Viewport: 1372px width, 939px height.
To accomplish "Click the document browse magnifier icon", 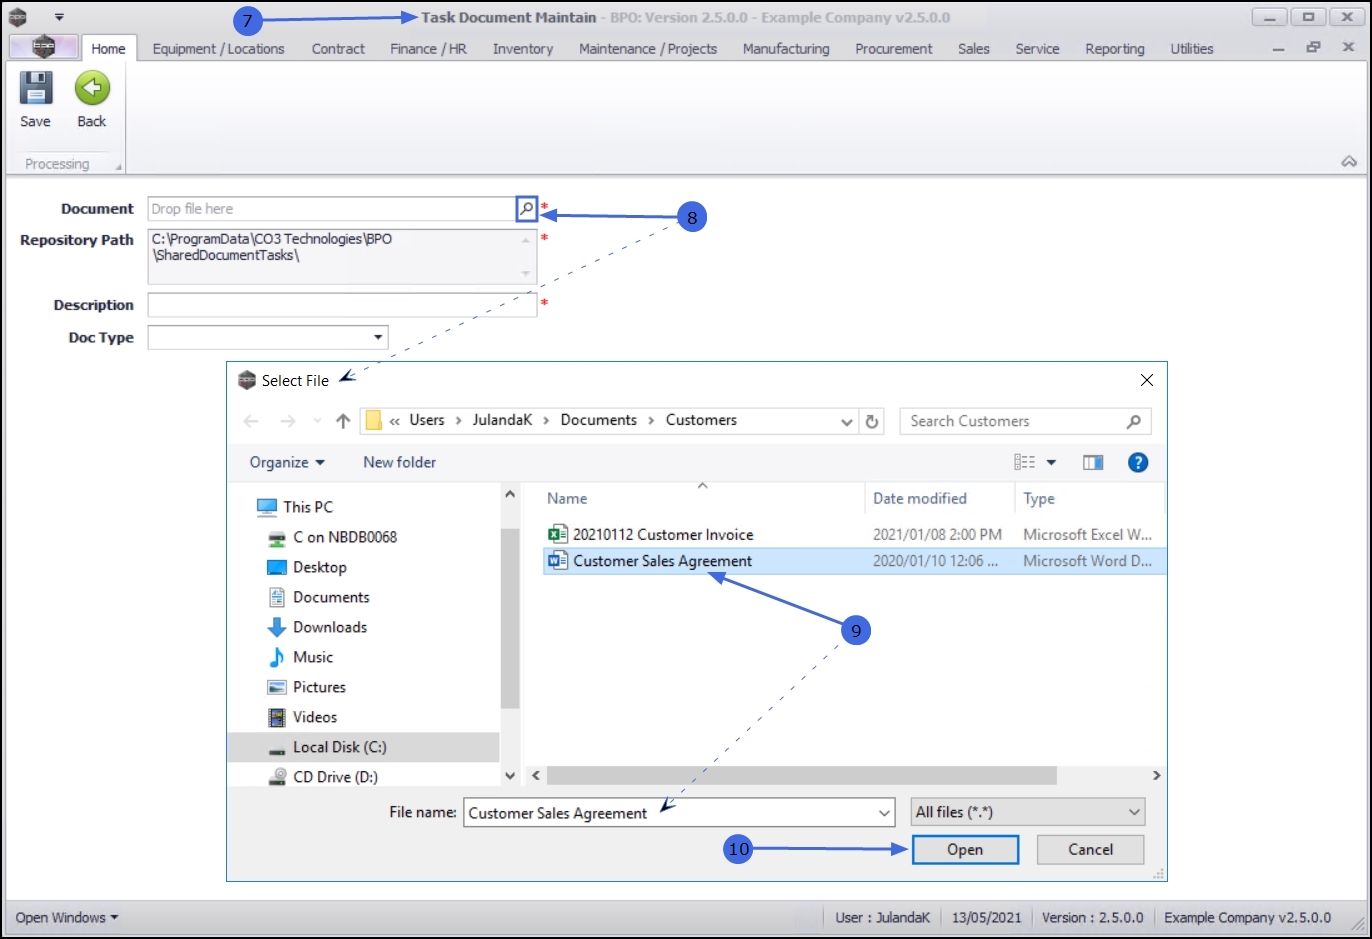I will [526, 208].
